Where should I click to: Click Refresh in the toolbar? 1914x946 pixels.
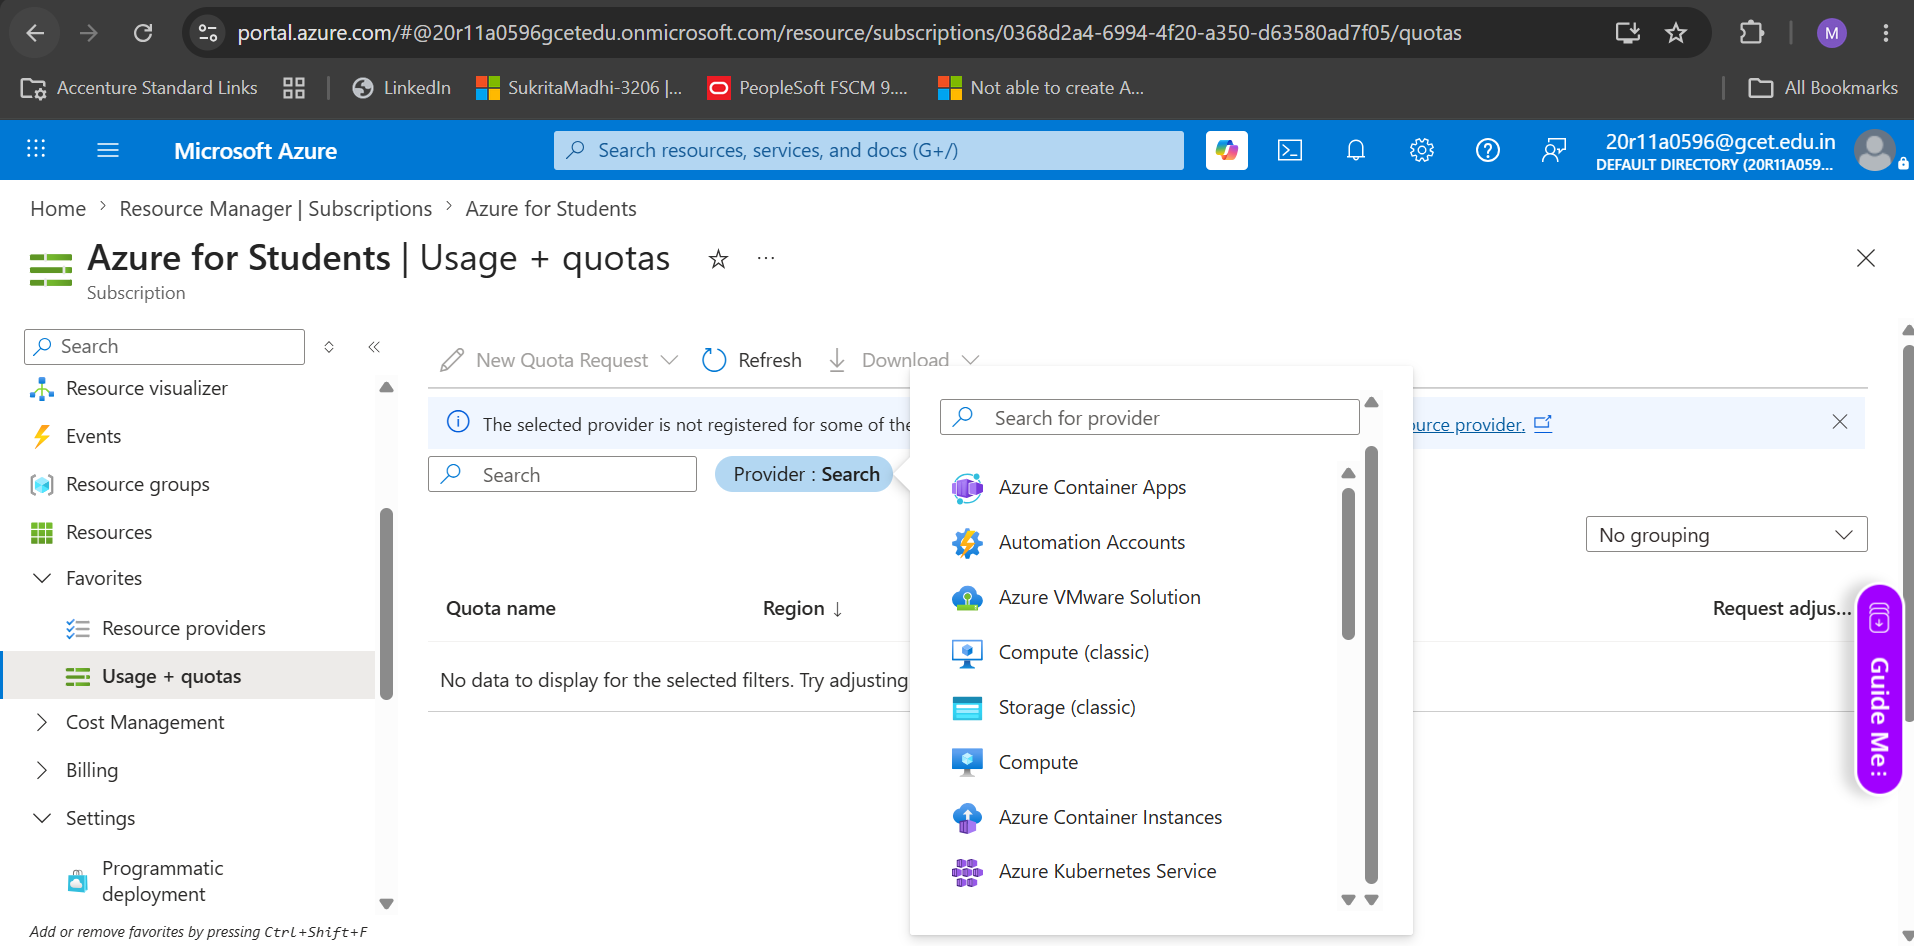752,360
